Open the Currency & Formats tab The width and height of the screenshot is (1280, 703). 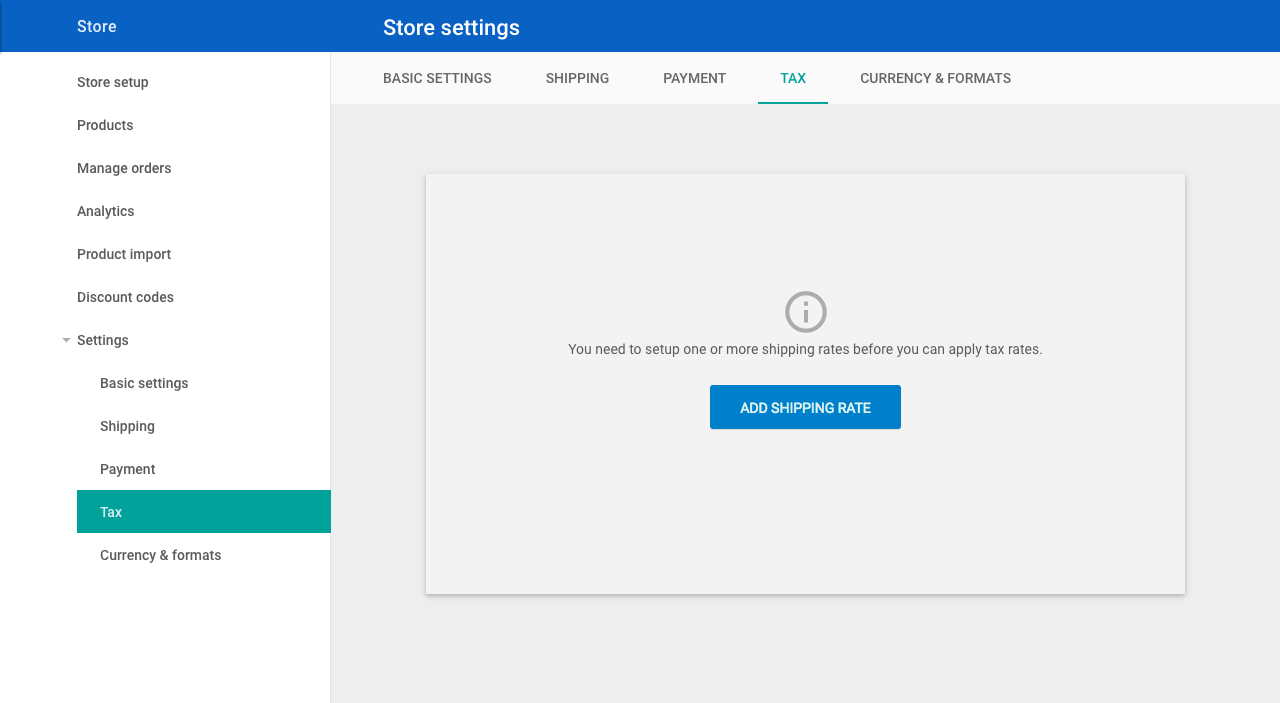tap(935, 78)
